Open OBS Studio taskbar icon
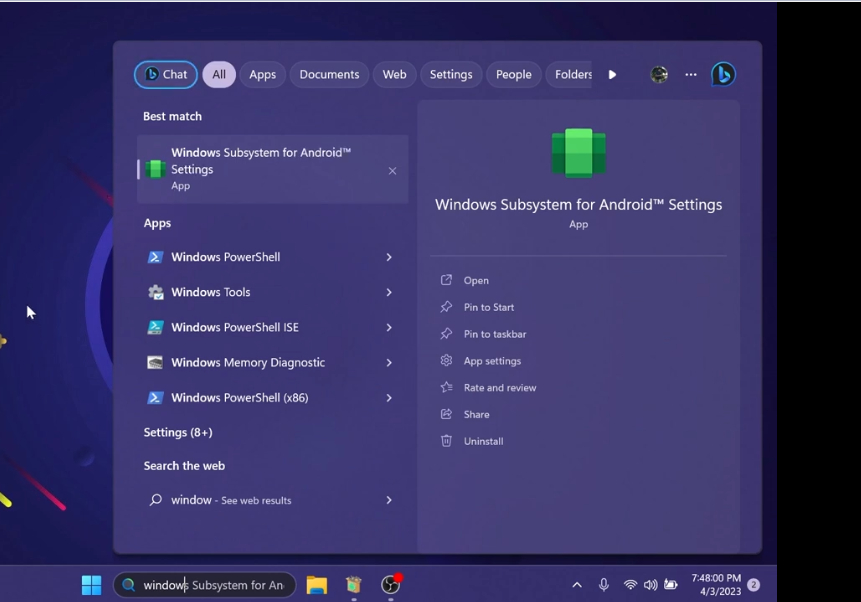 pyautogui.click(x=391, y=584)
